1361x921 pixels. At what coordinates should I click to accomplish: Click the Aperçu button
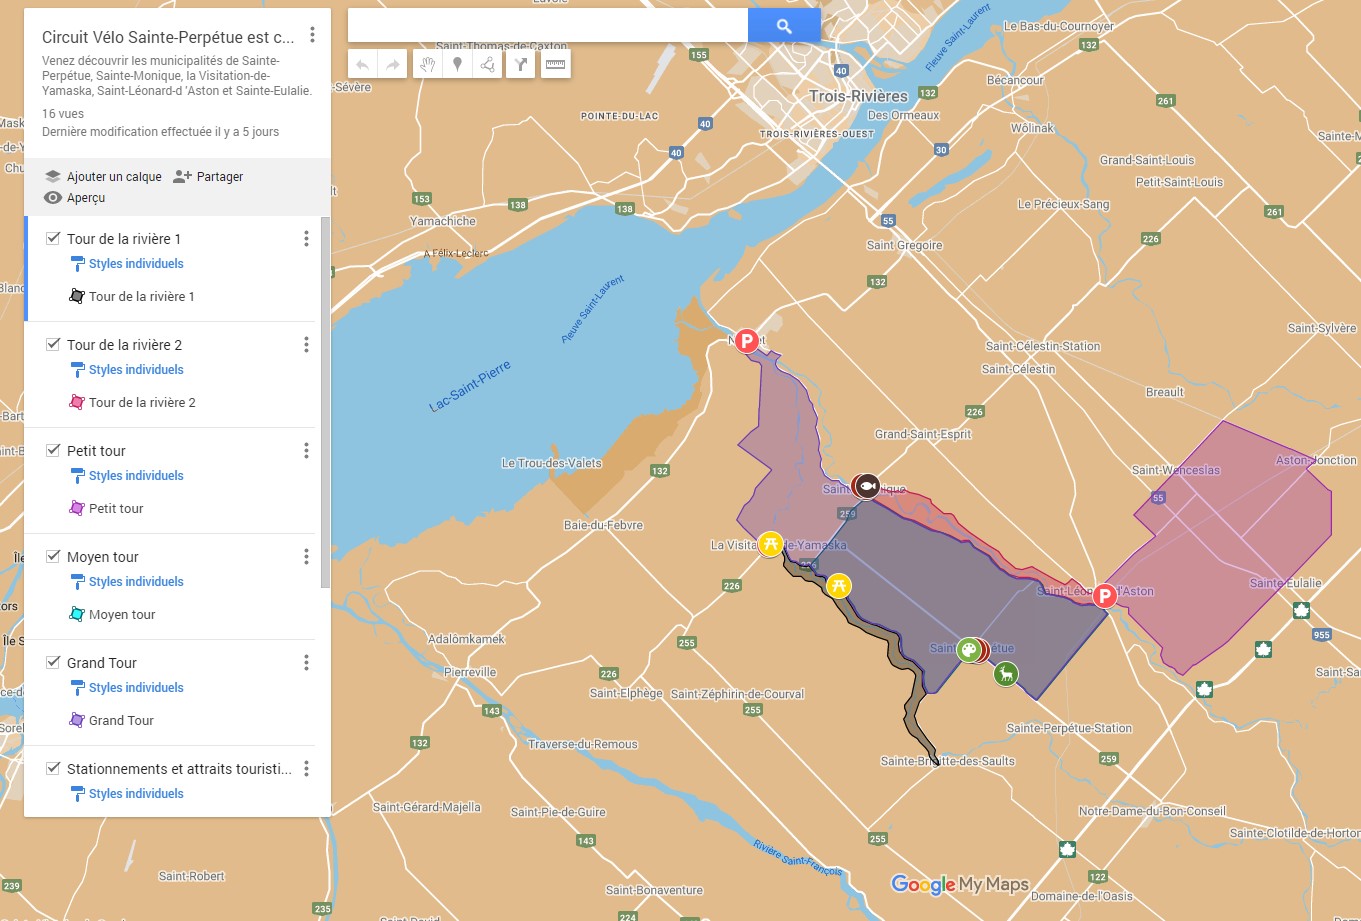tap(75, 198)
